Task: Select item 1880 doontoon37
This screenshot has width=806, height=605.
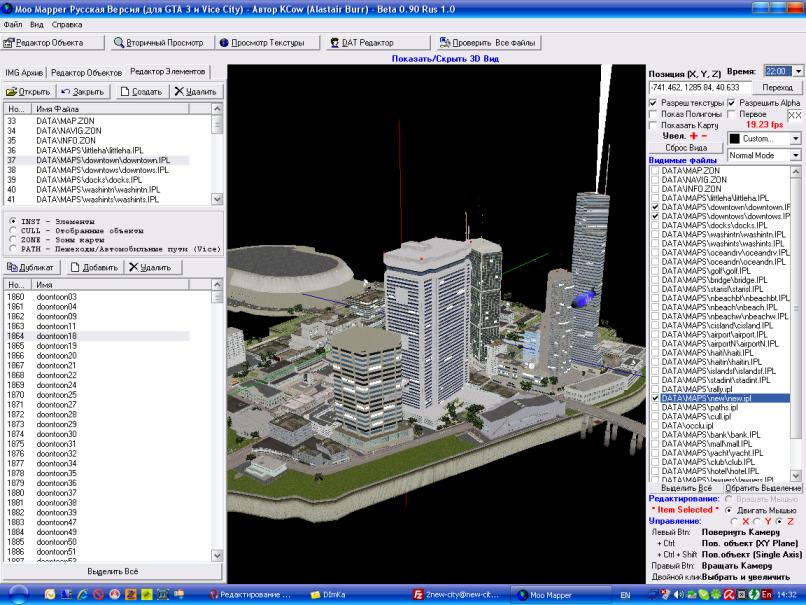Action: click(x=98, y=493)
